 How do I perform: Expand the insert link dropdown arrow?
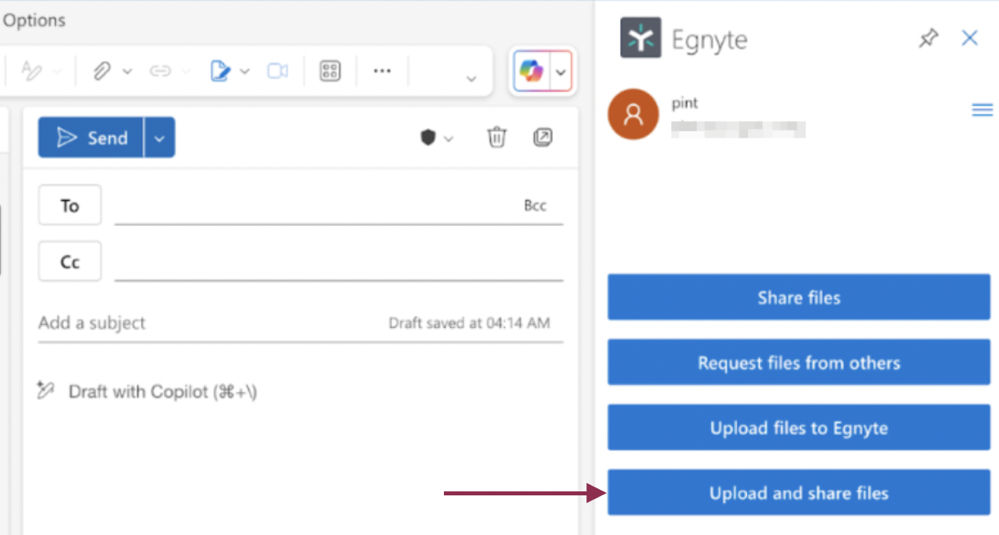click(x=185, y=71)
